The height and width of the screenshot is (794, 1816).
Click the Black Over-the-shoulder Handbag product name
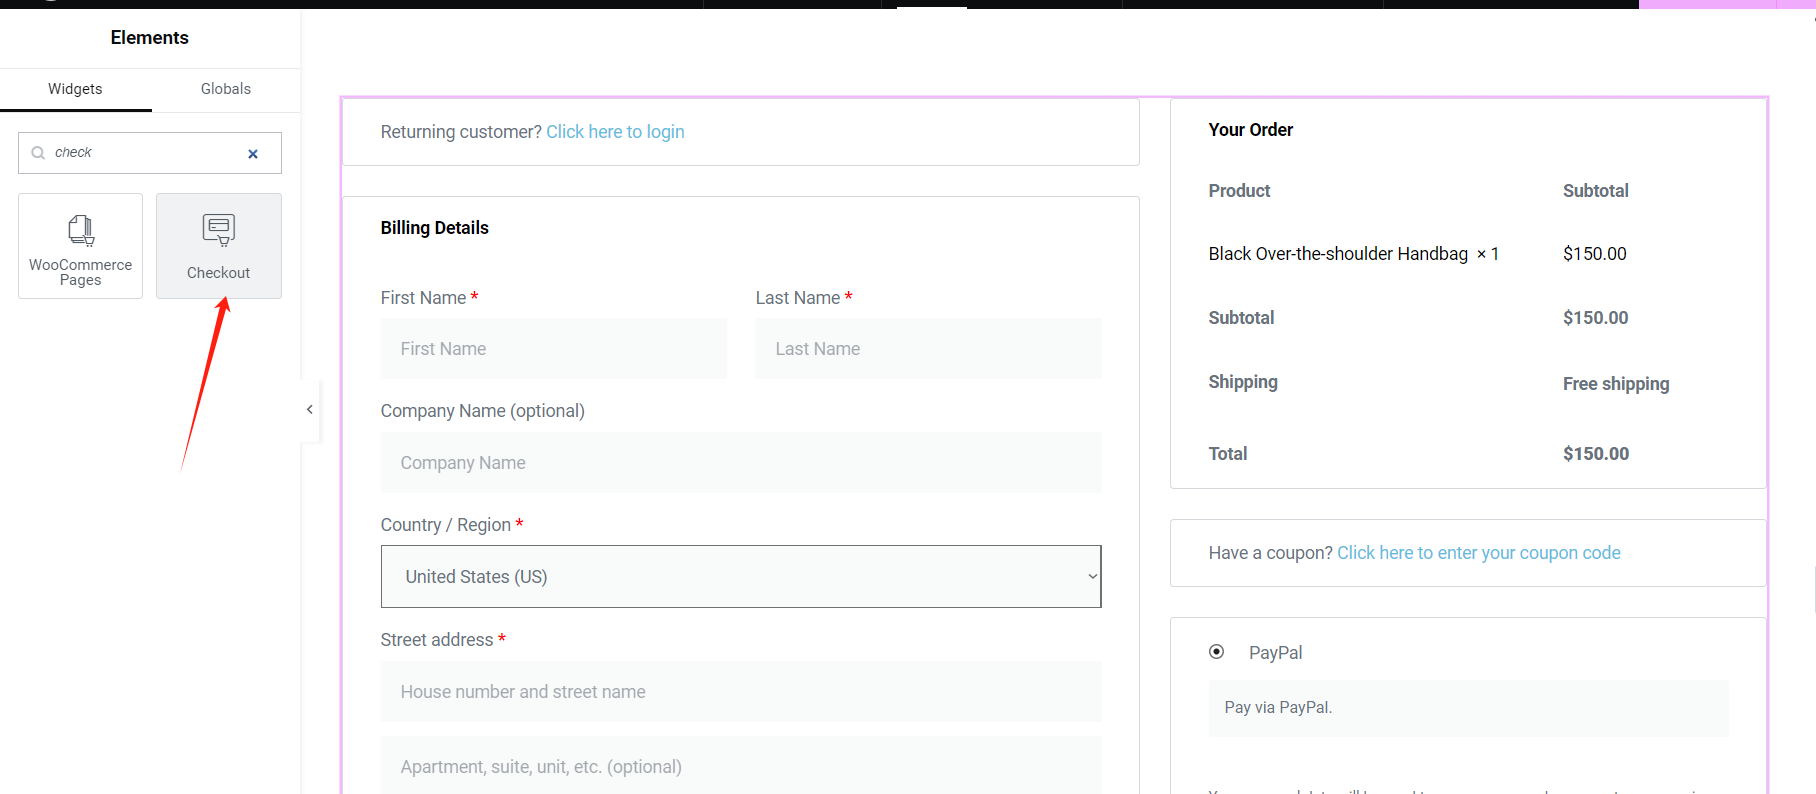(x=1340, y=253)
